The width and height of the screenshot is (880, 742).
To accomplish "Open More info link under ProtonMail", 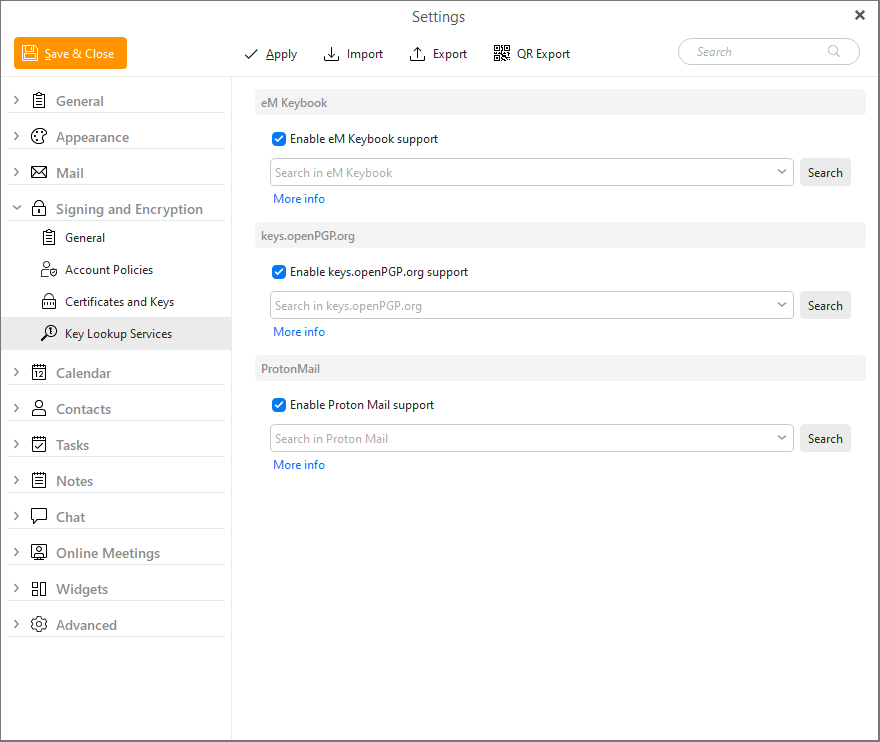I will [x=299, y=465].
